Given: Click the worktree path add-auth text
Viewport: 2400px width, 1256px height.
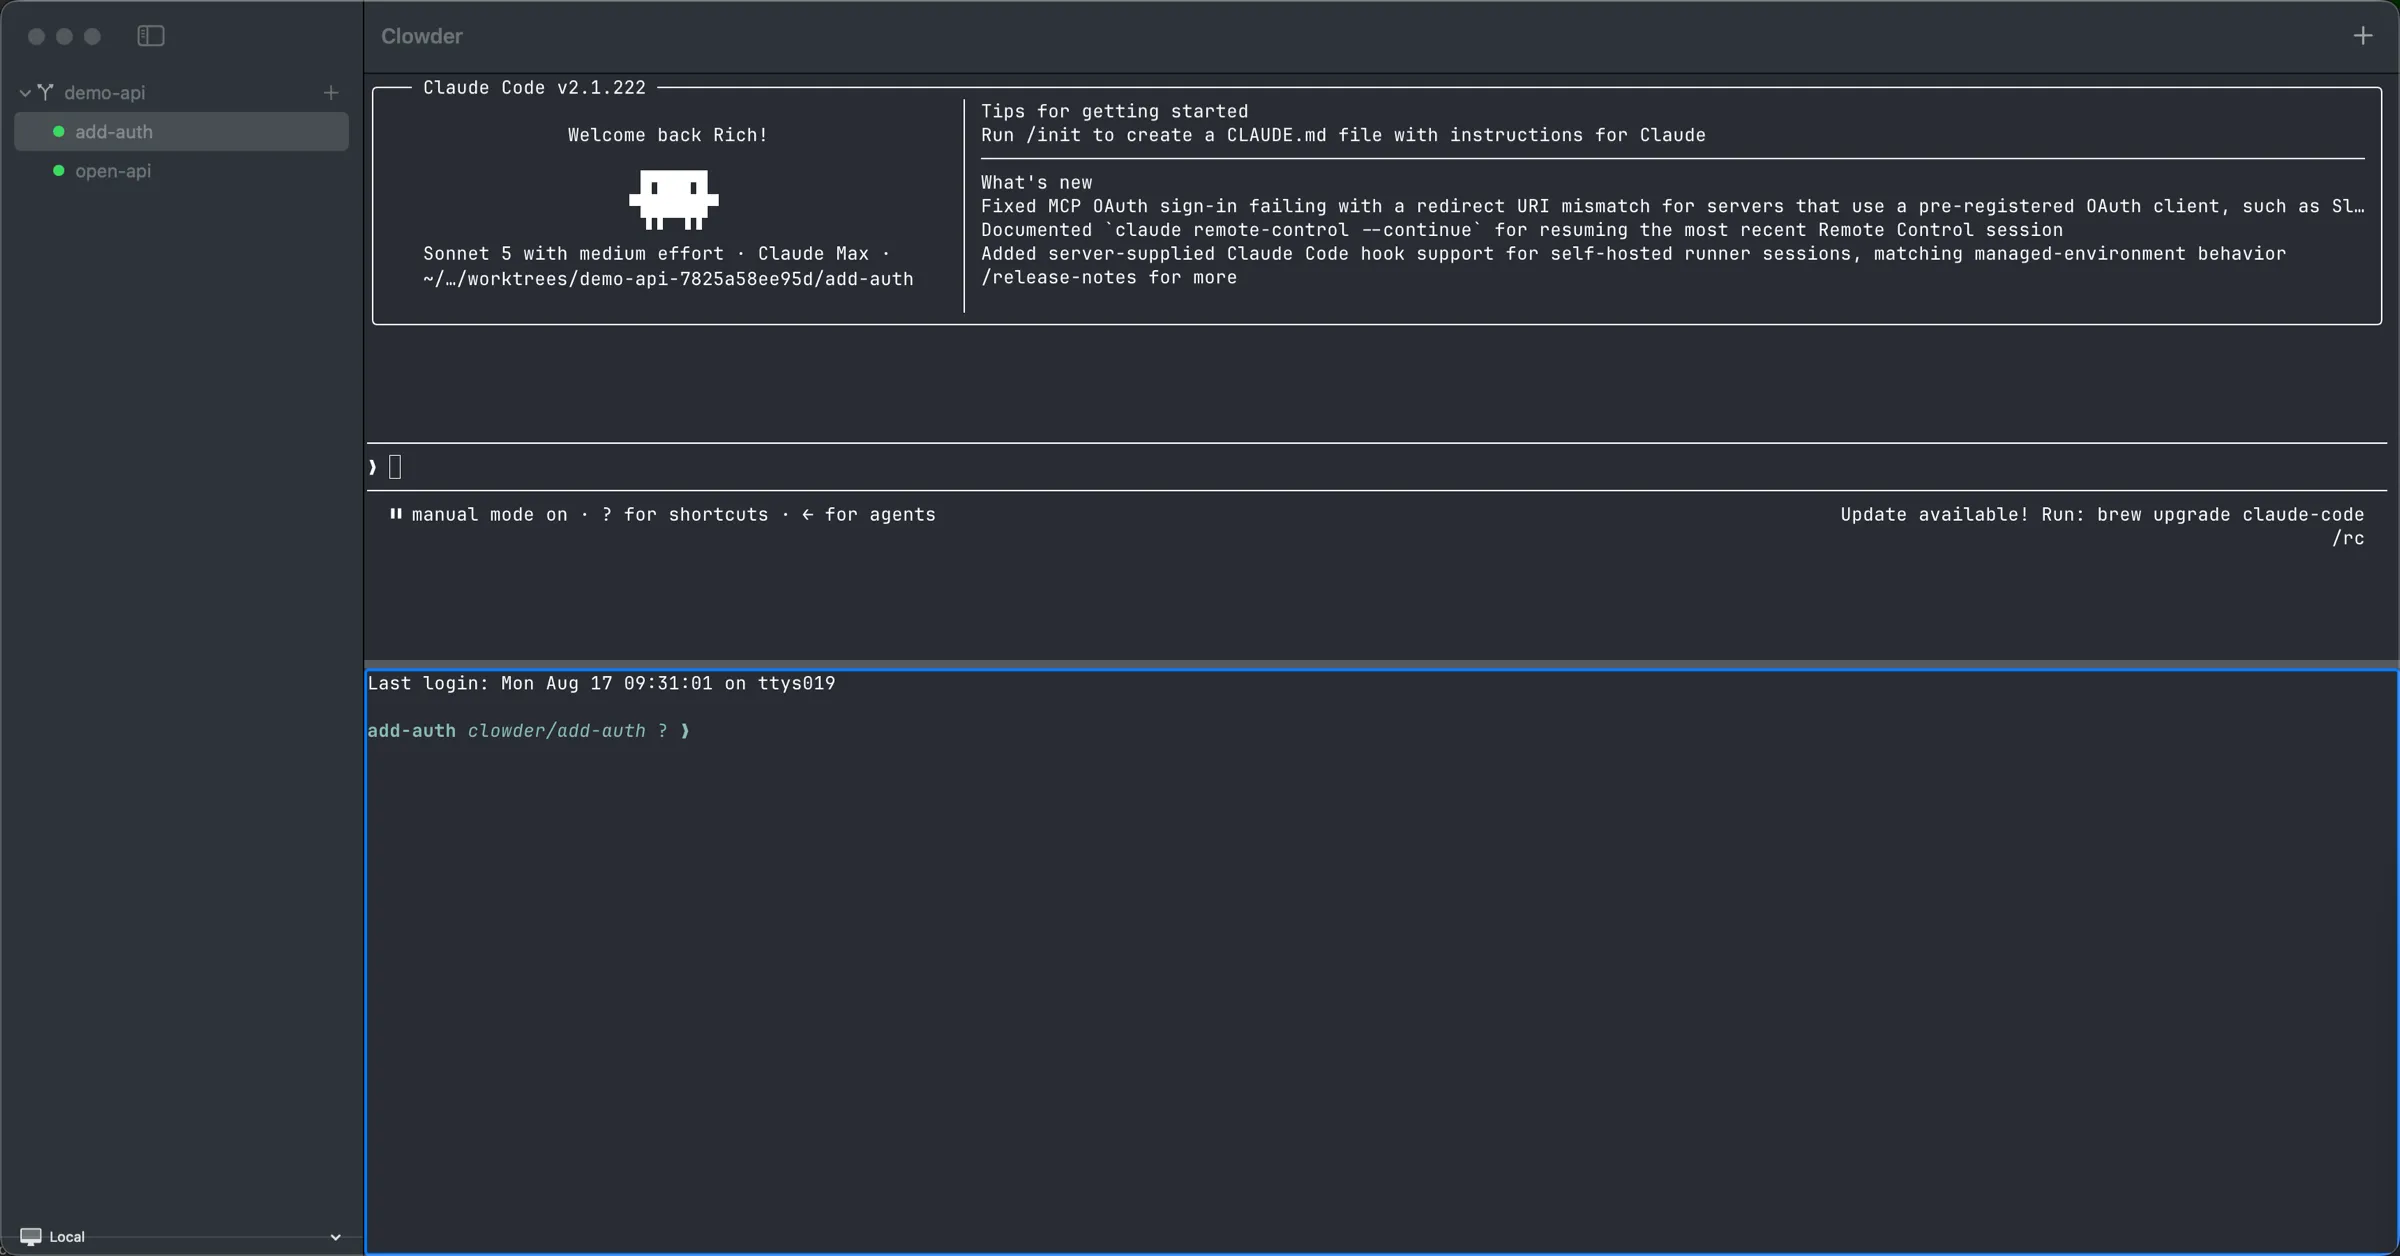Looking at the screenshot, I should 668,279.
